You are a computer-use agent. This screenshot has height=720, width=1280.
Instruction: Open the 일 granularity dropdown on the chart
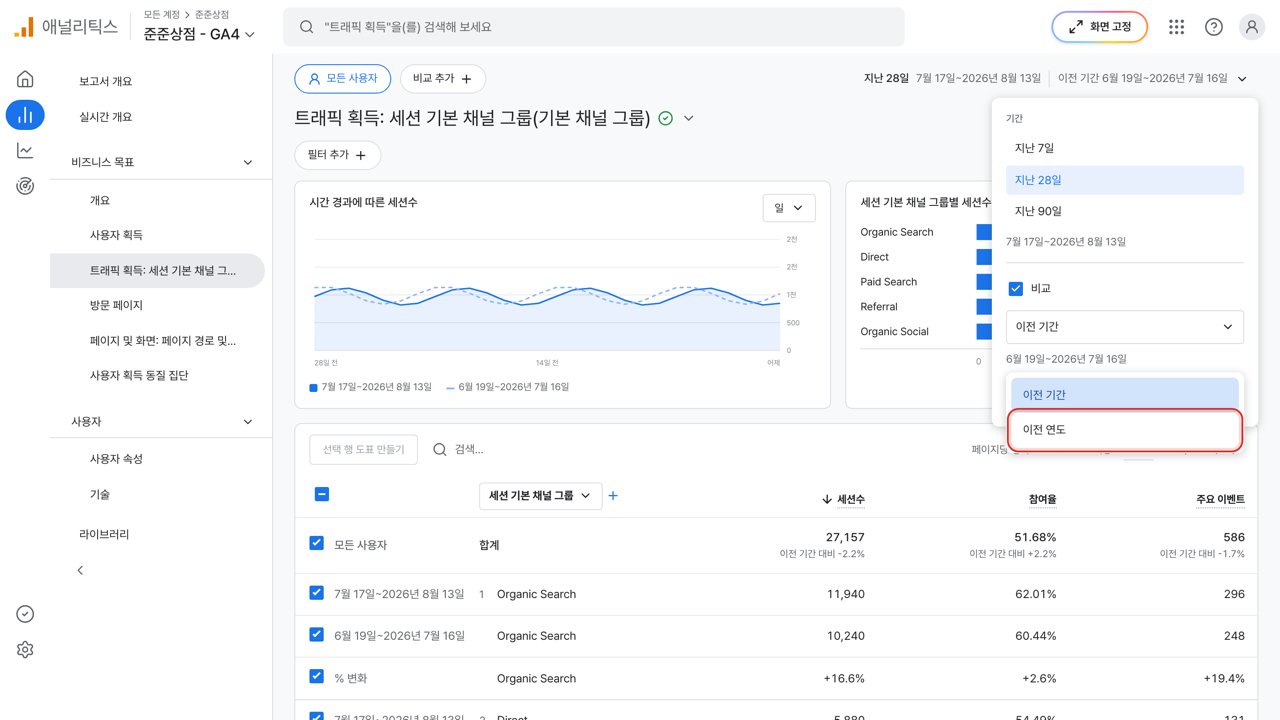pos(789,208)
